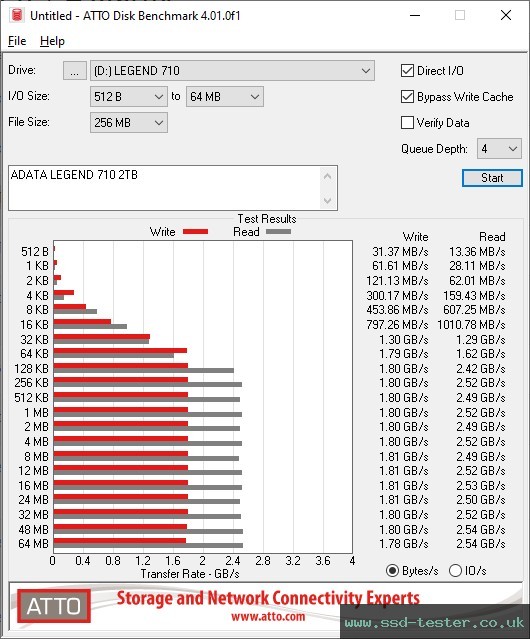
Task: Open the I/O Size end dropdown (64 MB)
Action: [225, 97]
